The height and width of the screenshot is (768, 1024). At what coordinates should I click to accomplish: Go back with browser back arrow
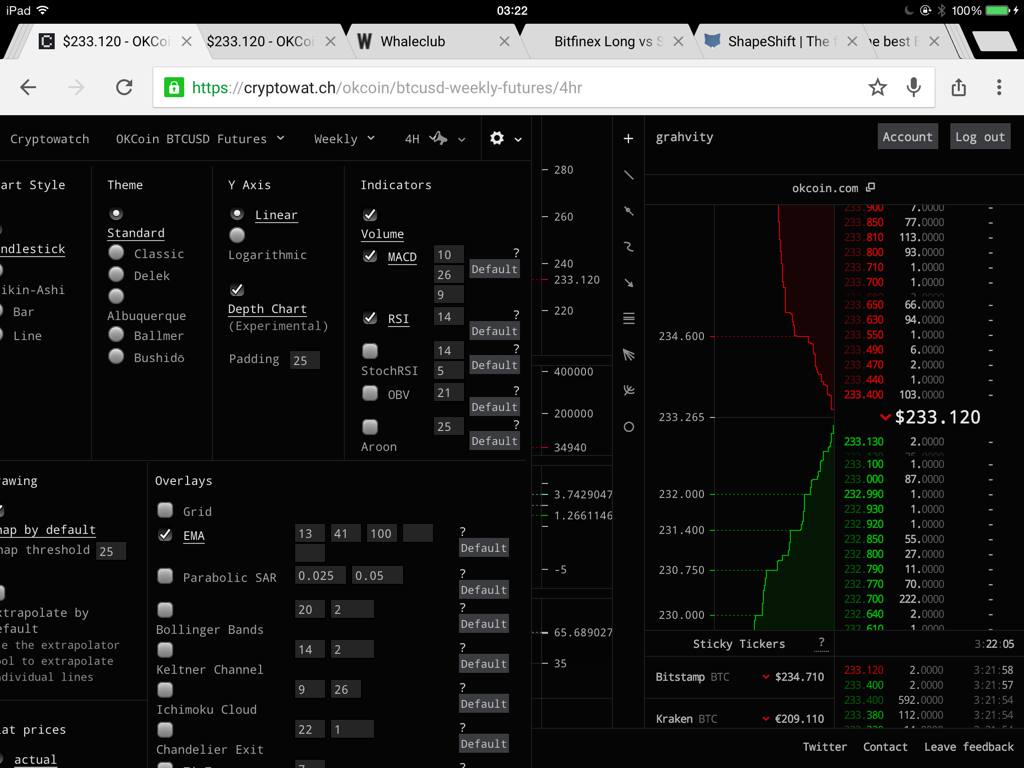(x=28, y=87)
